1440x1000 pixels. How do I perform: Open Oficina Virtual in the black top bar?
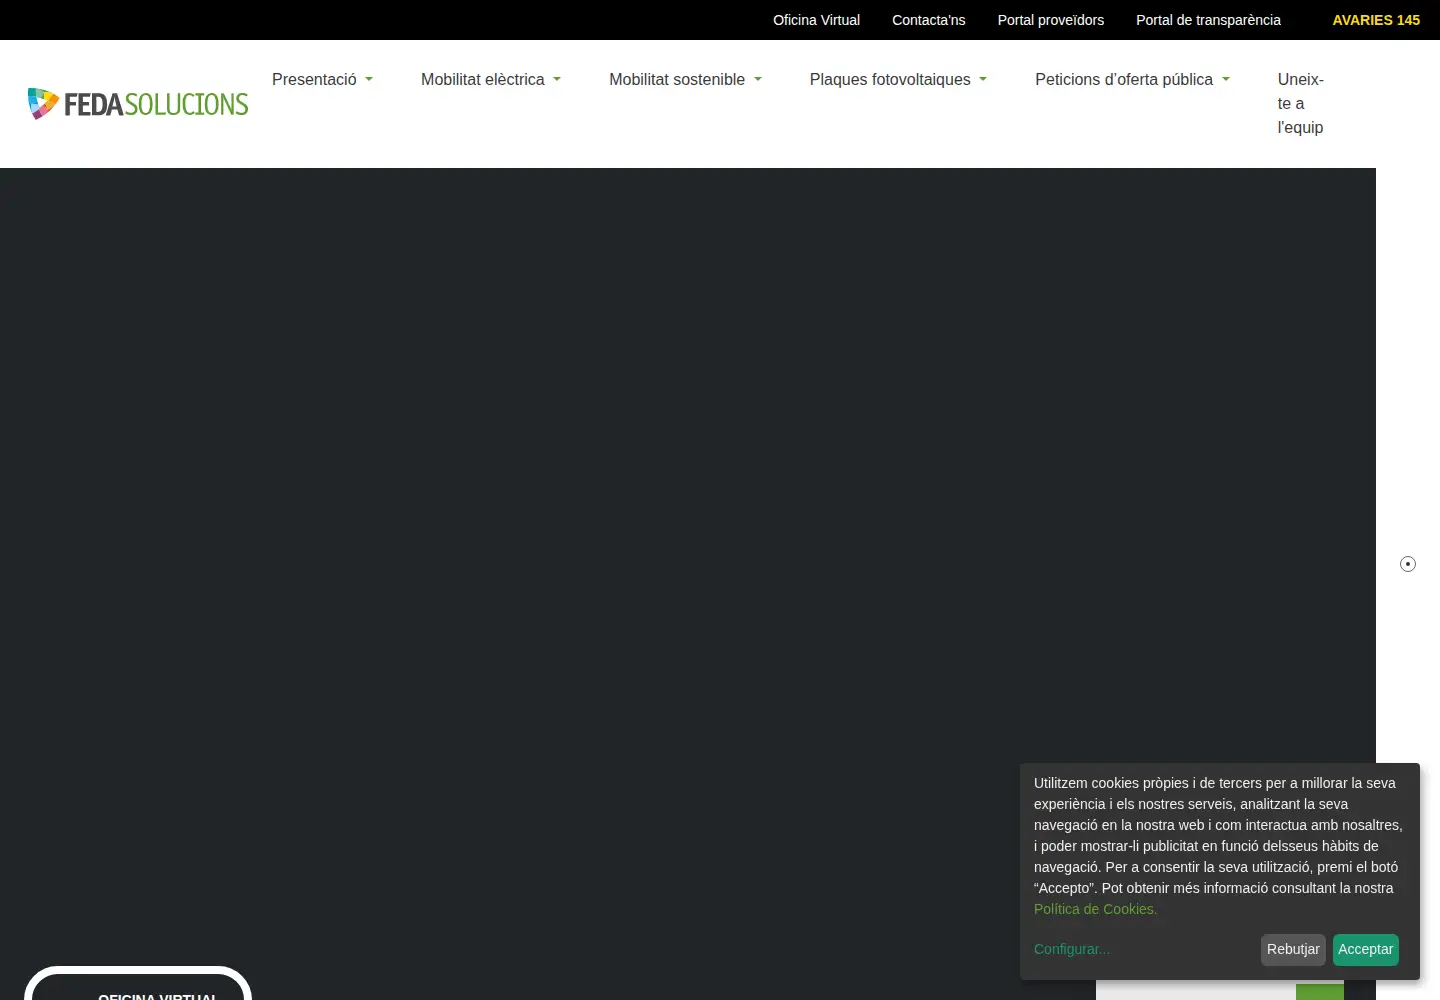pyautogui.click(x=816, y=20)
